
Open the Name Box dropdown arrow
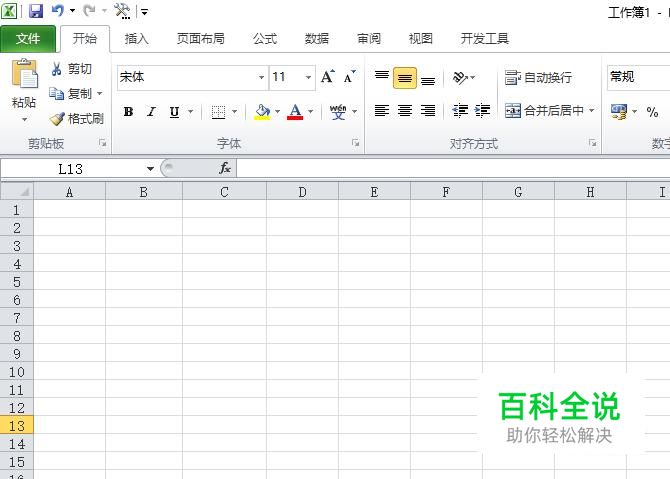150,169
